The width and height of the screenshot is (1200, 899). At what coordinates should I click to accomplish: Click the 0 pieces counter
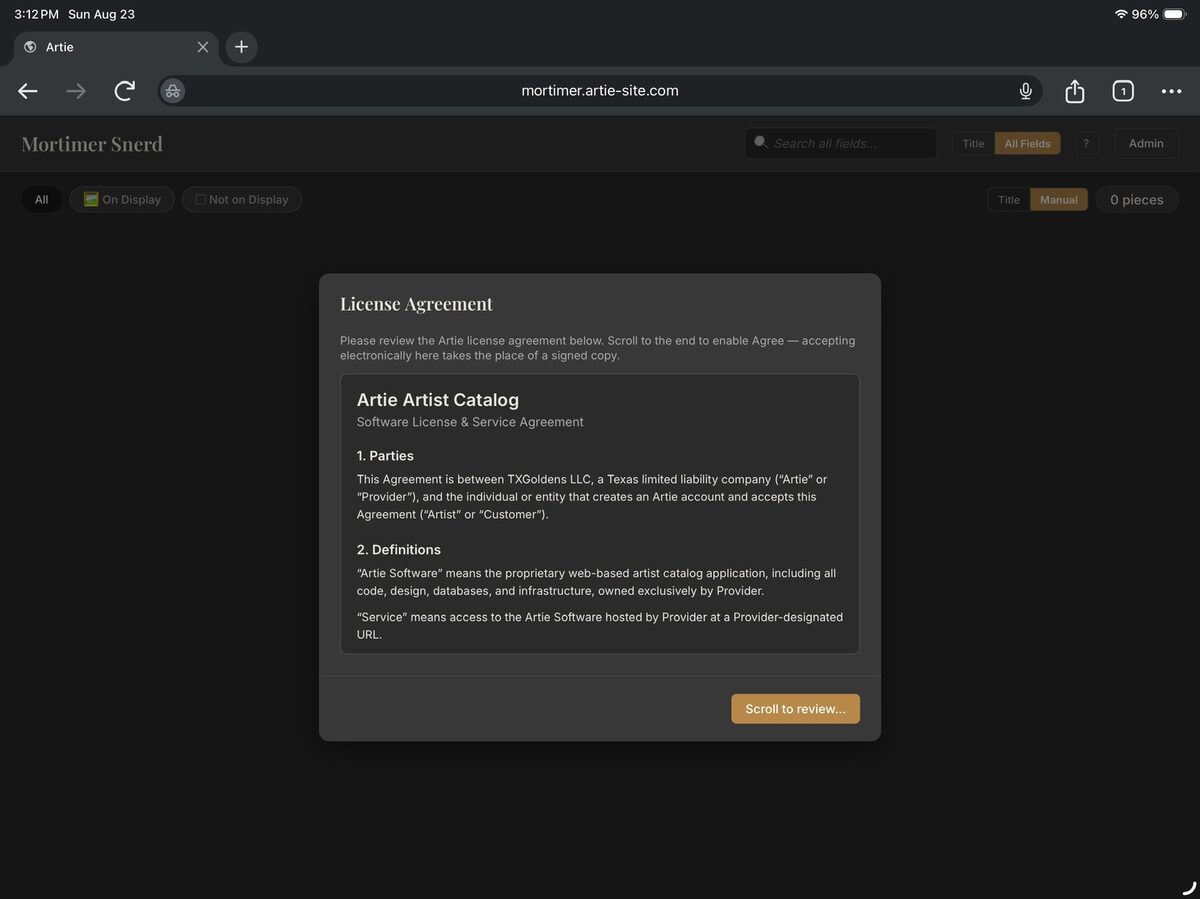coord(1137,199)
